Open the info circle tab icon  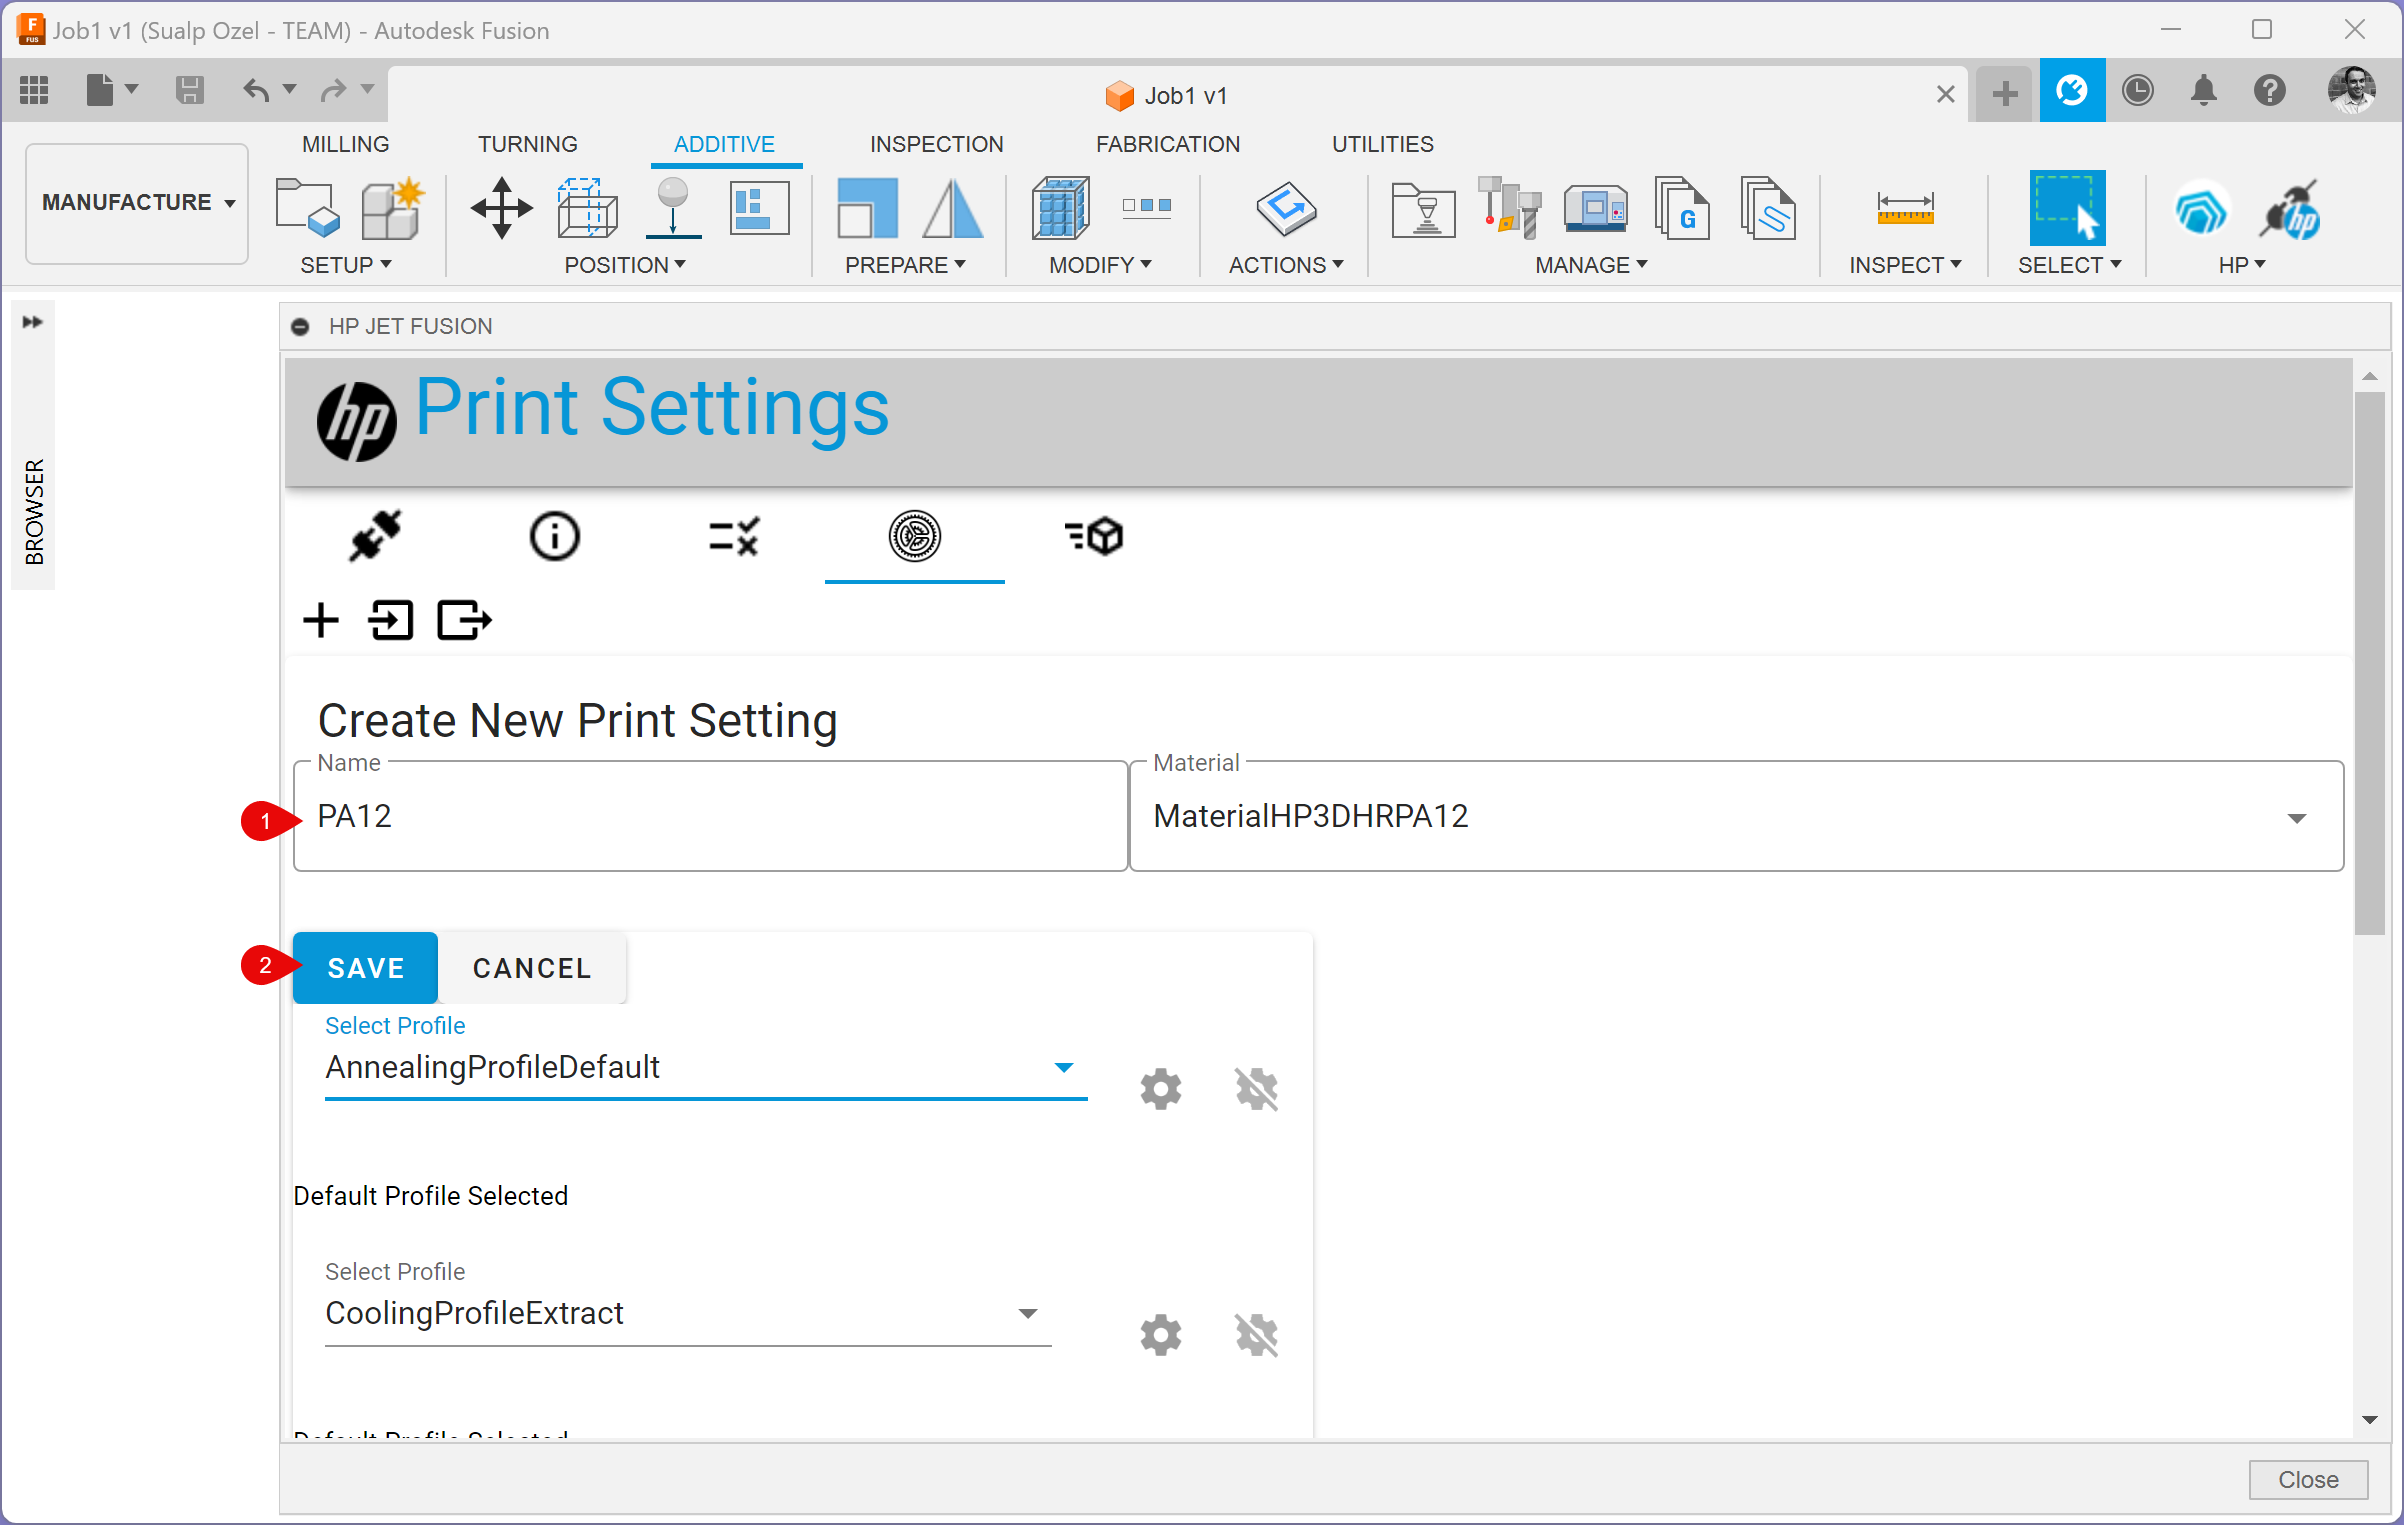tap(554, 536)
